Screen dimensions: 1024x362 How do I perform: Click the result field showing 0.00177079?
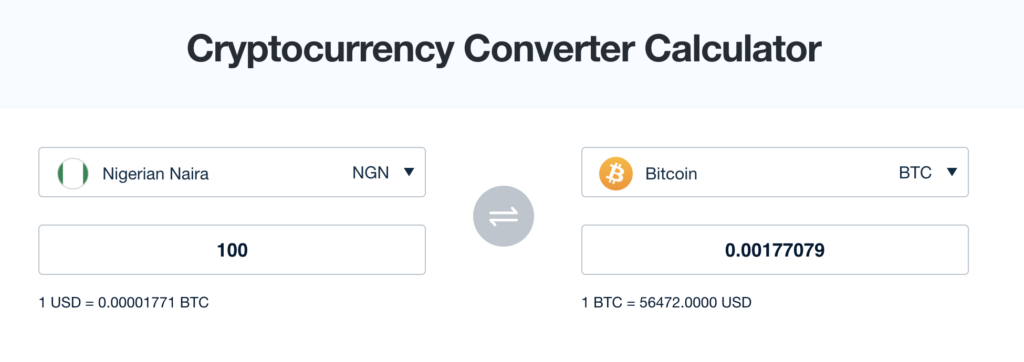[775, 250]
